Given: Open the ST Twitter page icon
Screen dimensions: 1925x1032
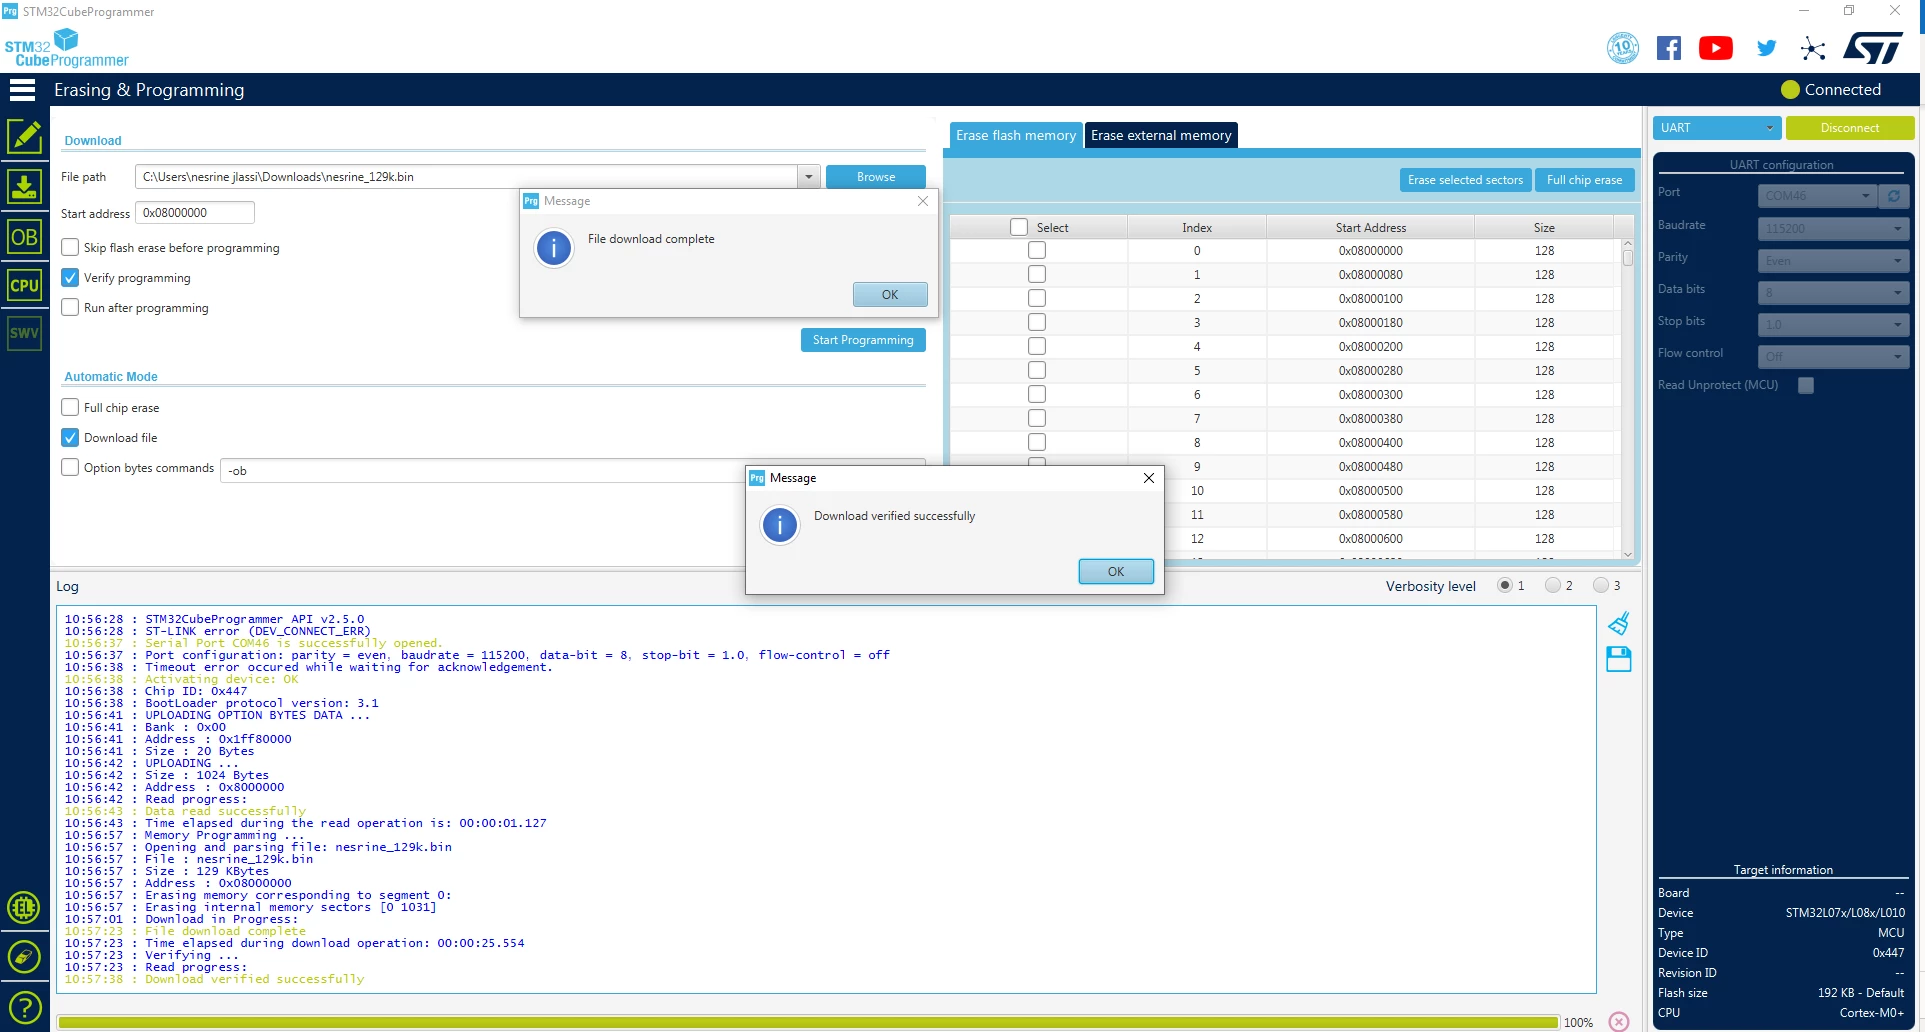Looking at the screenshot, I should 1767,48.
